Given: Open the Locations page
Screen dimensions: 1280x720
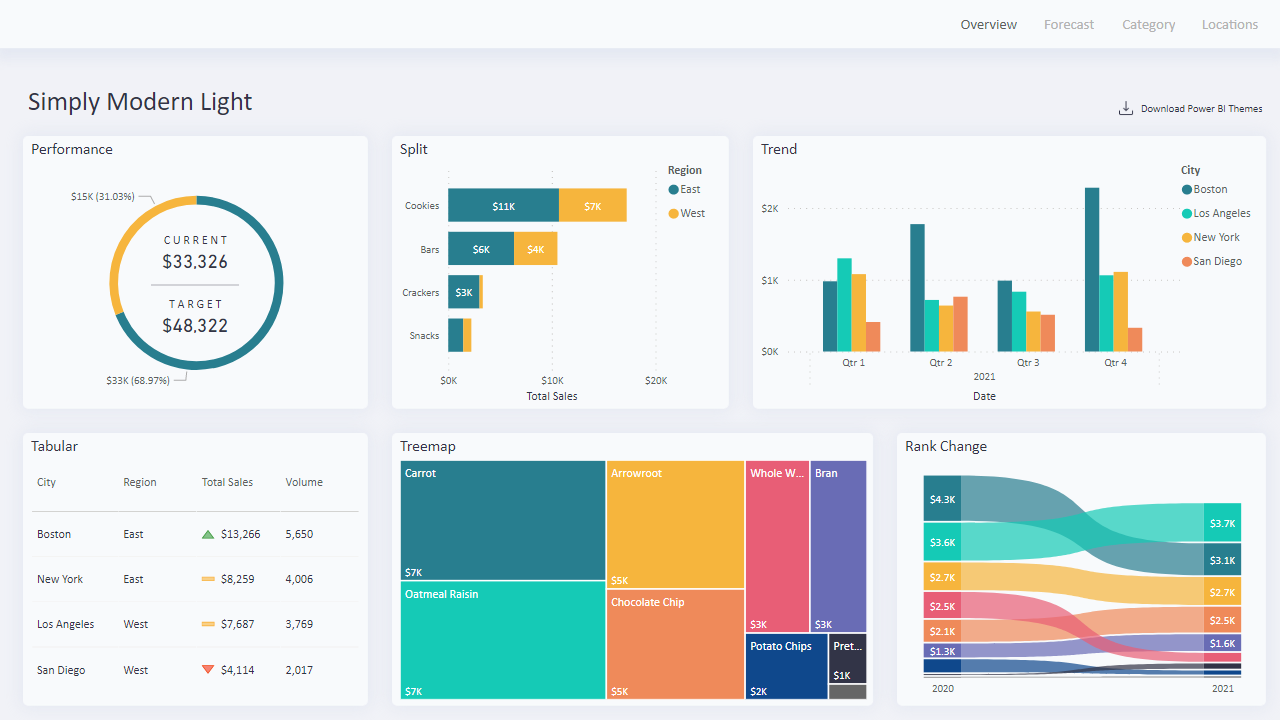Looking at the screenshot, I should click(1229, 24).
